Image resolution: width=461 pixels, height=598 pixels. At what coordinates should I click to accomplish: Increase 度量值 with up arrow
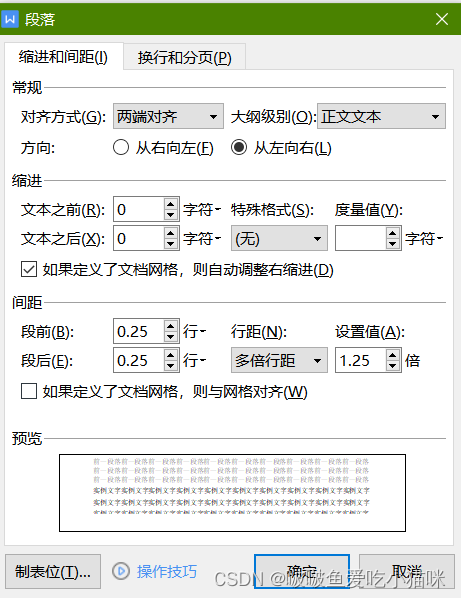click(393, 233)
